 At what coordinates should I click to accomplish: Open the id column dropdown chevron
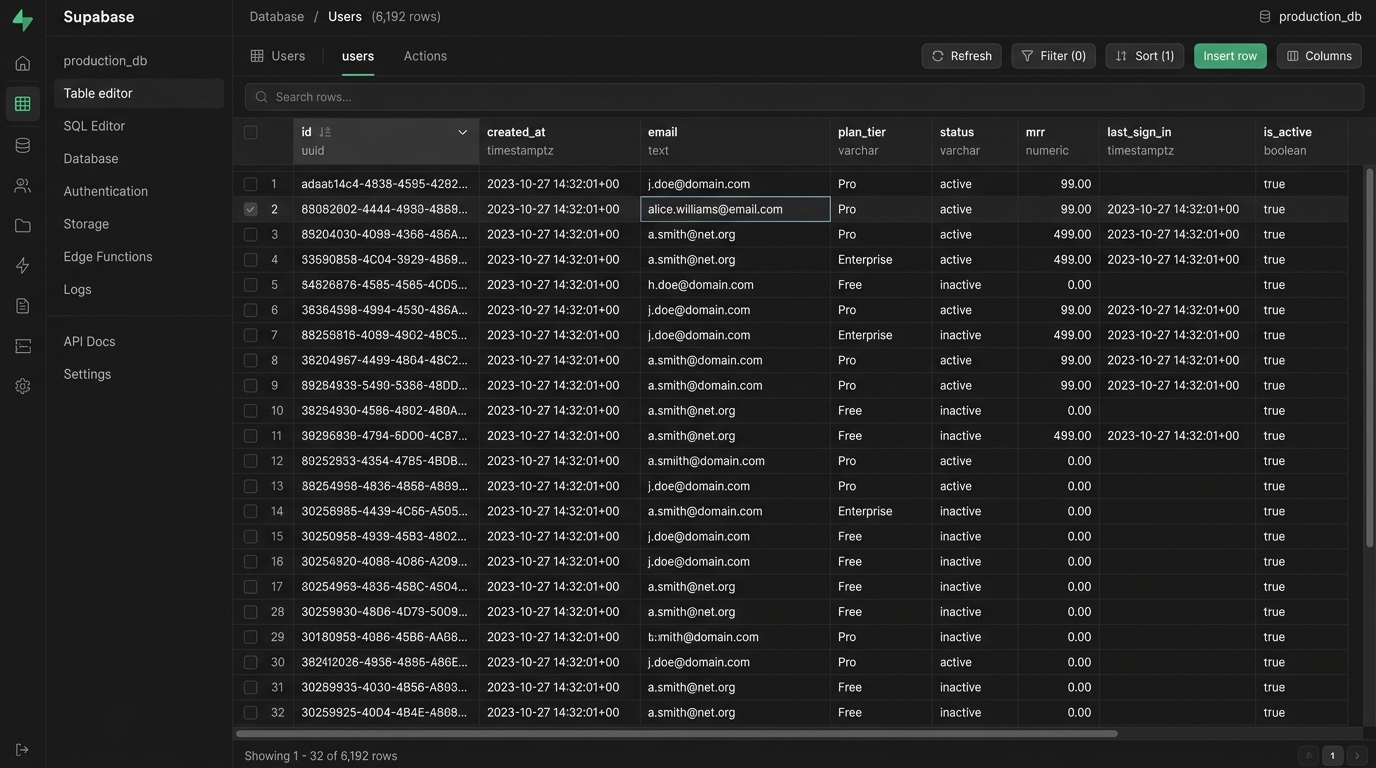pyautogui.click(x=463, y=132)
